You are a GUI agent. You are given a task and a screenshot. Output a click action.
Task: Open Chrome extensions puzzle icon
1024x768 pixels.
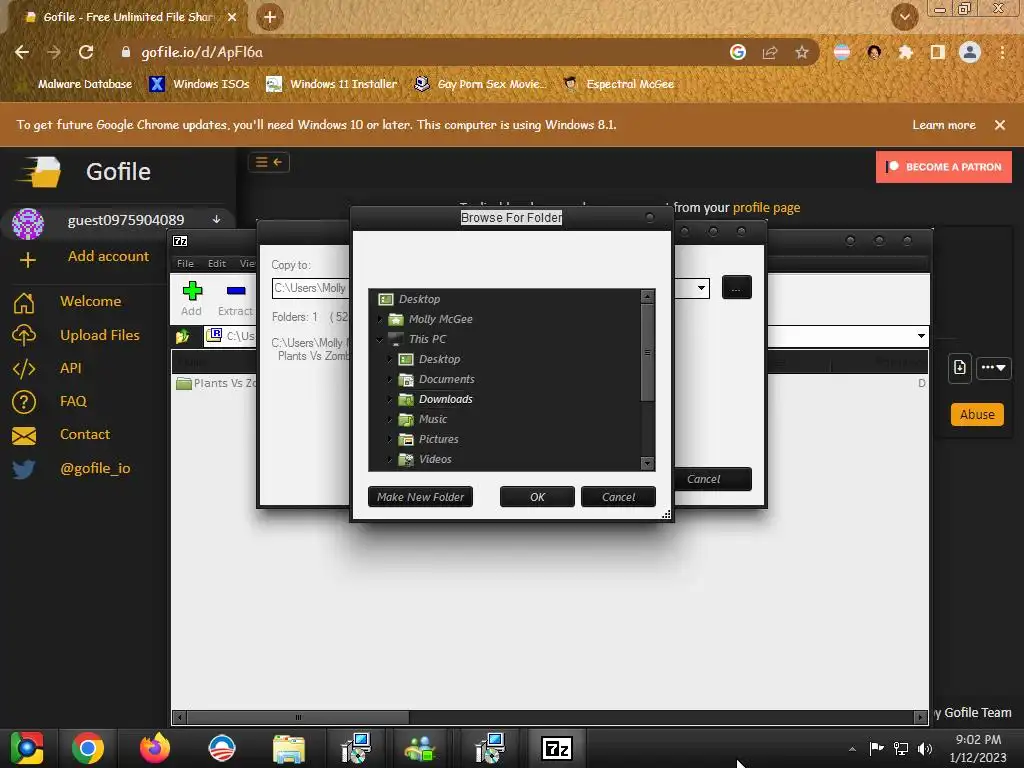(905, 52)
